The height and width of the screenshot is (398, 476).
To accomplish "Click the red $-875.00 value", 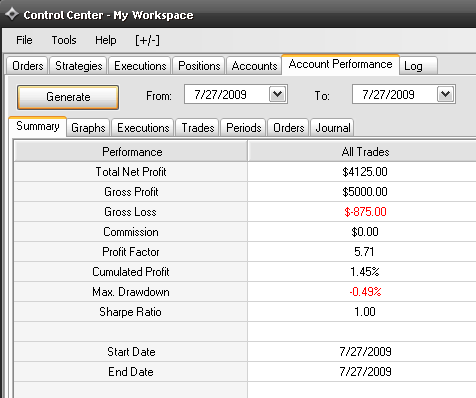I will (365, 212).
